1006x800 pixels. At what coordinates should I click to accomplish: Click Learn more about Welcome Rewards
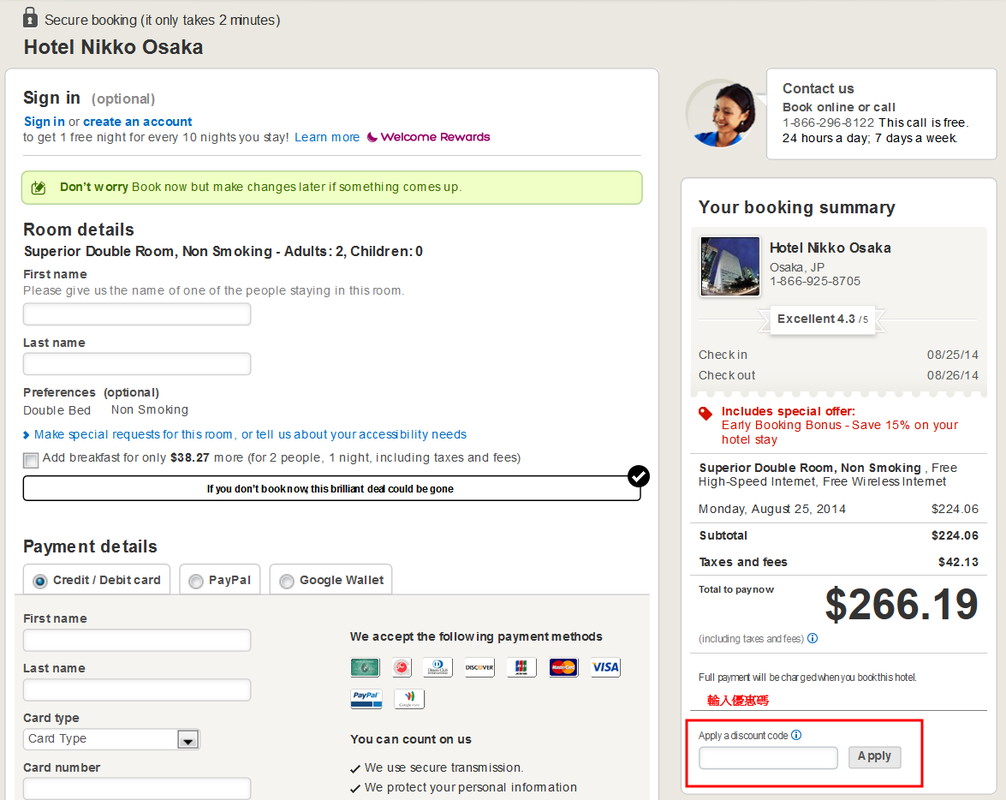click(327, 137)
